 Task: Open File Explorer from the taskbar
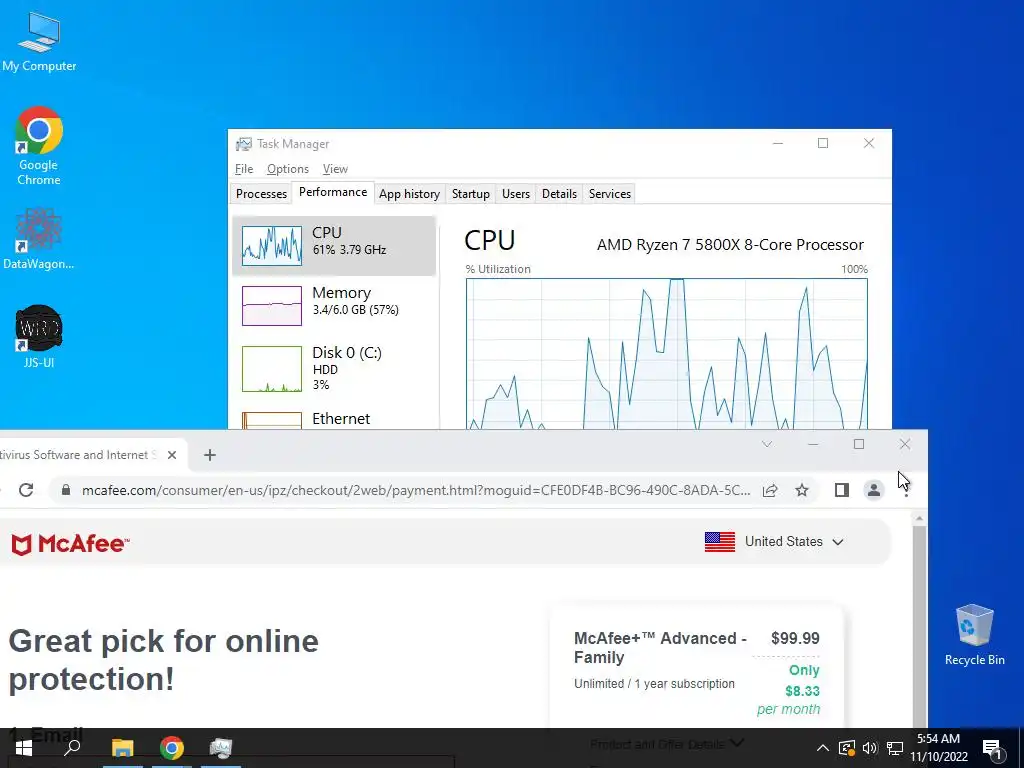(122, 748)
